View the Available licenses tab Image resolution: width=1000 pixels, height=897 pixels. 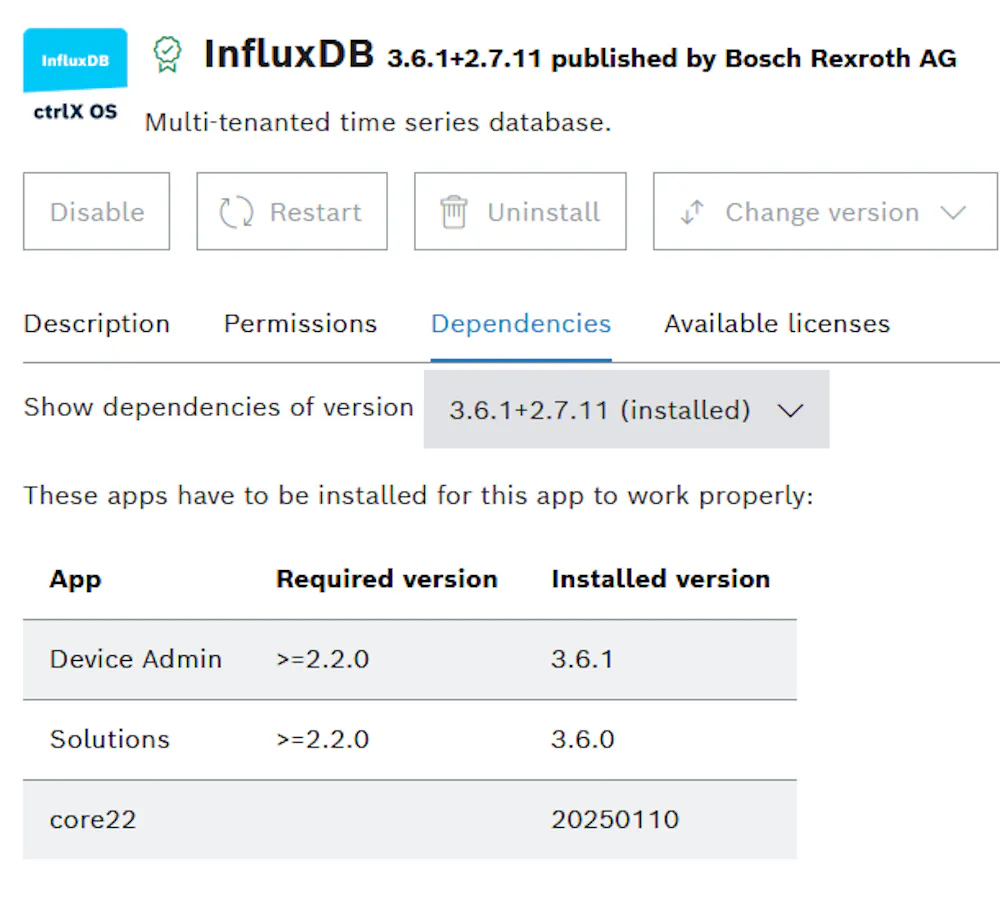pos(777,324)
